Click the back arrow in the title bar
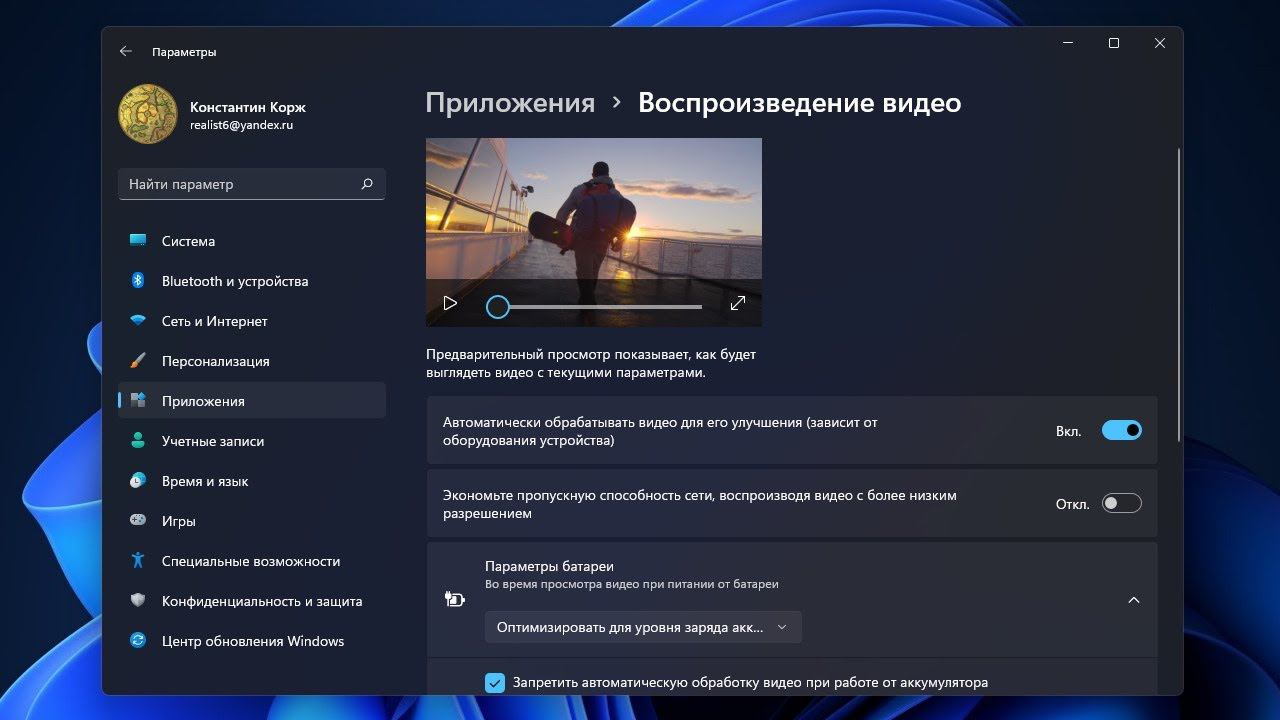Viewport: 1280px width, 720px height. coord(125,51)
